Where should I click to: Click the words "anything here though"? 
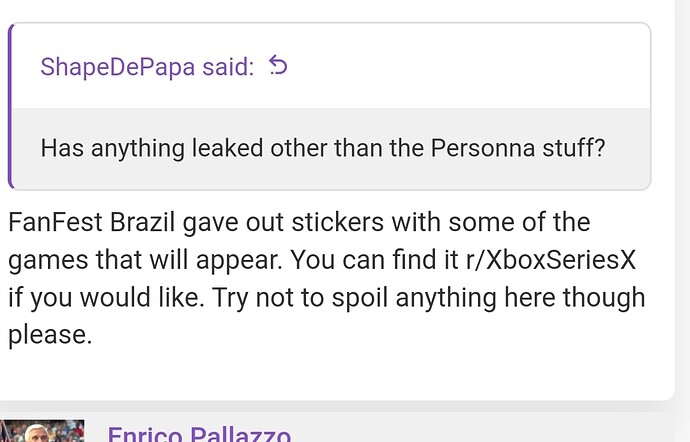click(520, 298)
